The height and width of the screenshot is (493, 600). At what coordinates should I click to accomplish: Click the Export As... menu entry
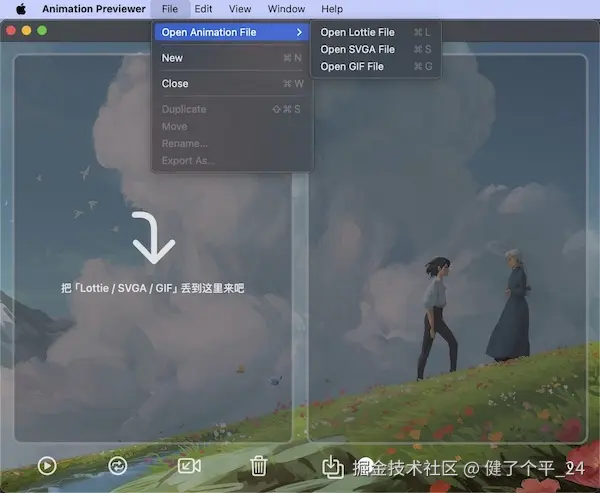point(232,161)
